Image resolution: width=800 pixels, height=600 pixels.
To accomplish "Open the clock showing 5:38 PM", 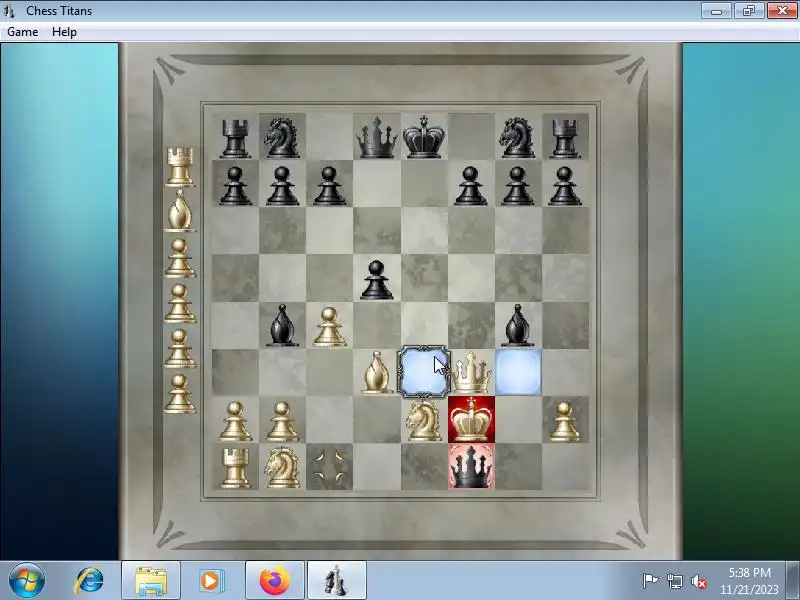I will click(x=749, y=581).
